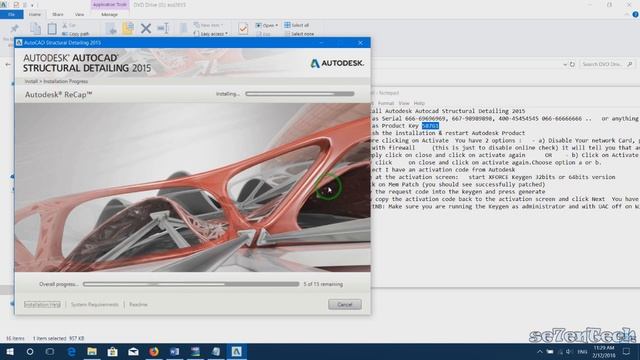This screenshot has width=640, height=360.
Task: Click Cortana search circle on taskbar
Action: (30, 351)
